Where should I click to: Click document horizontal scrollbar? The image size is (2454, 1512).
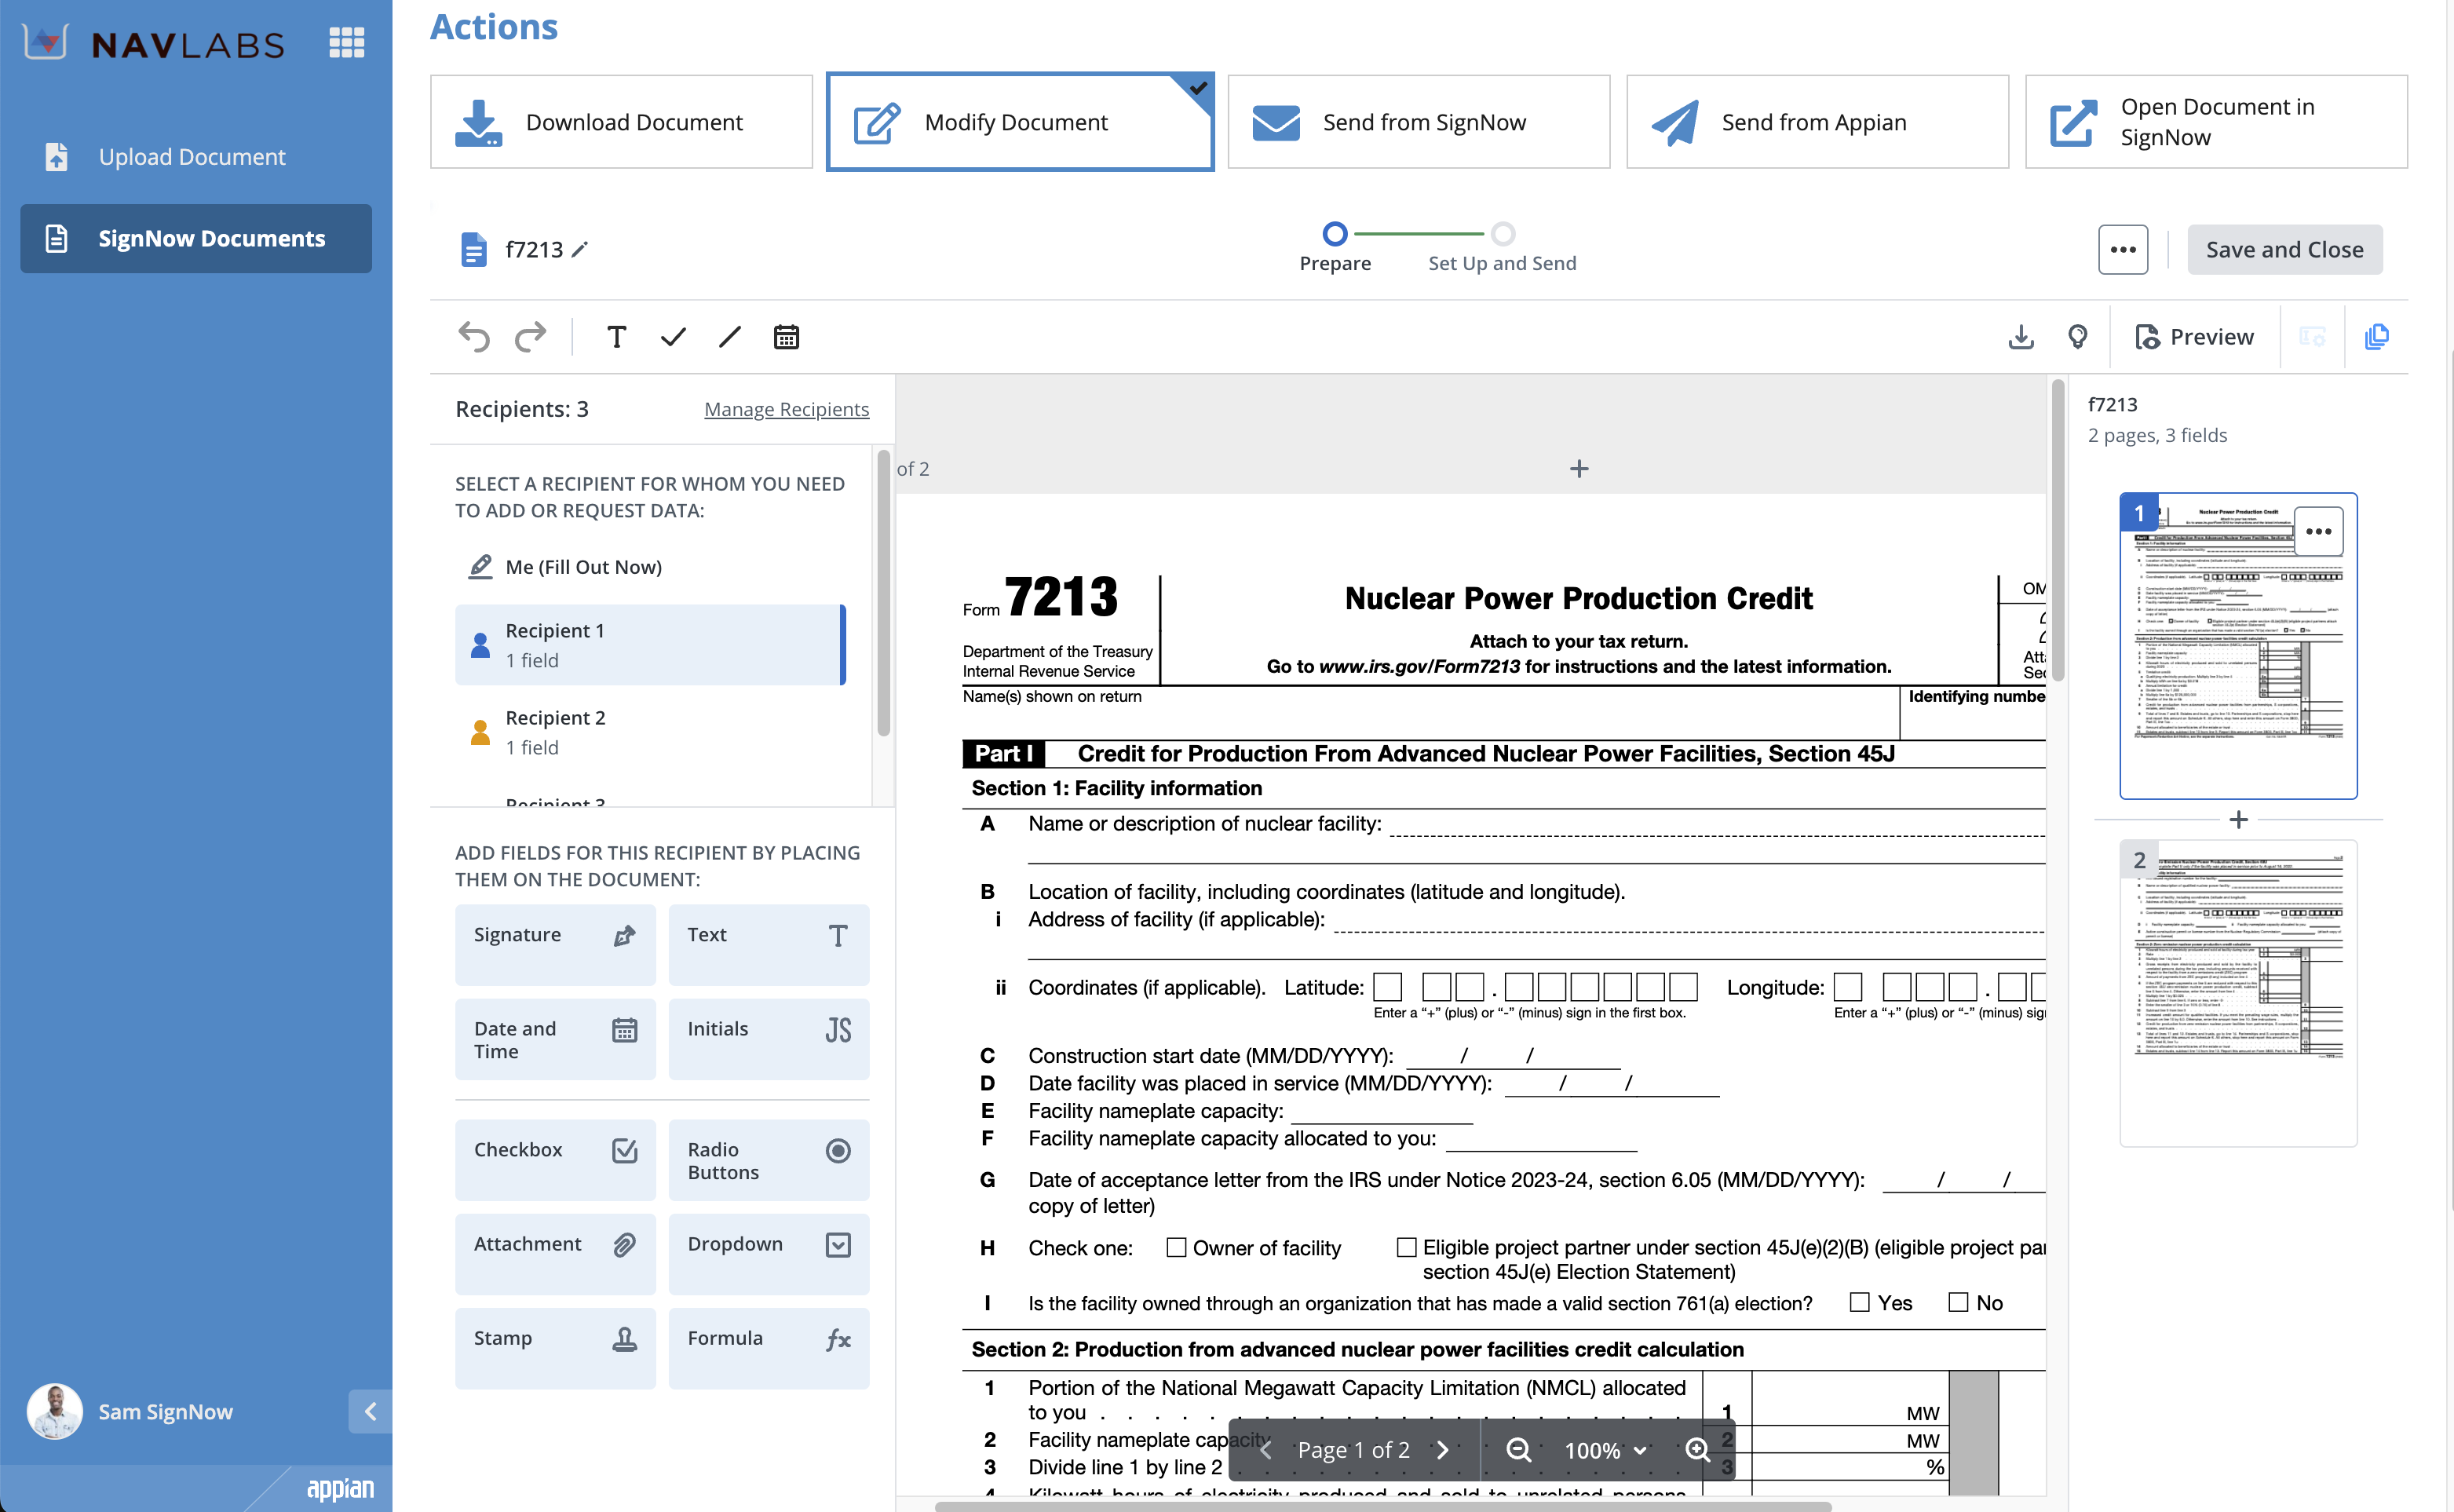coord(1382,1506)
